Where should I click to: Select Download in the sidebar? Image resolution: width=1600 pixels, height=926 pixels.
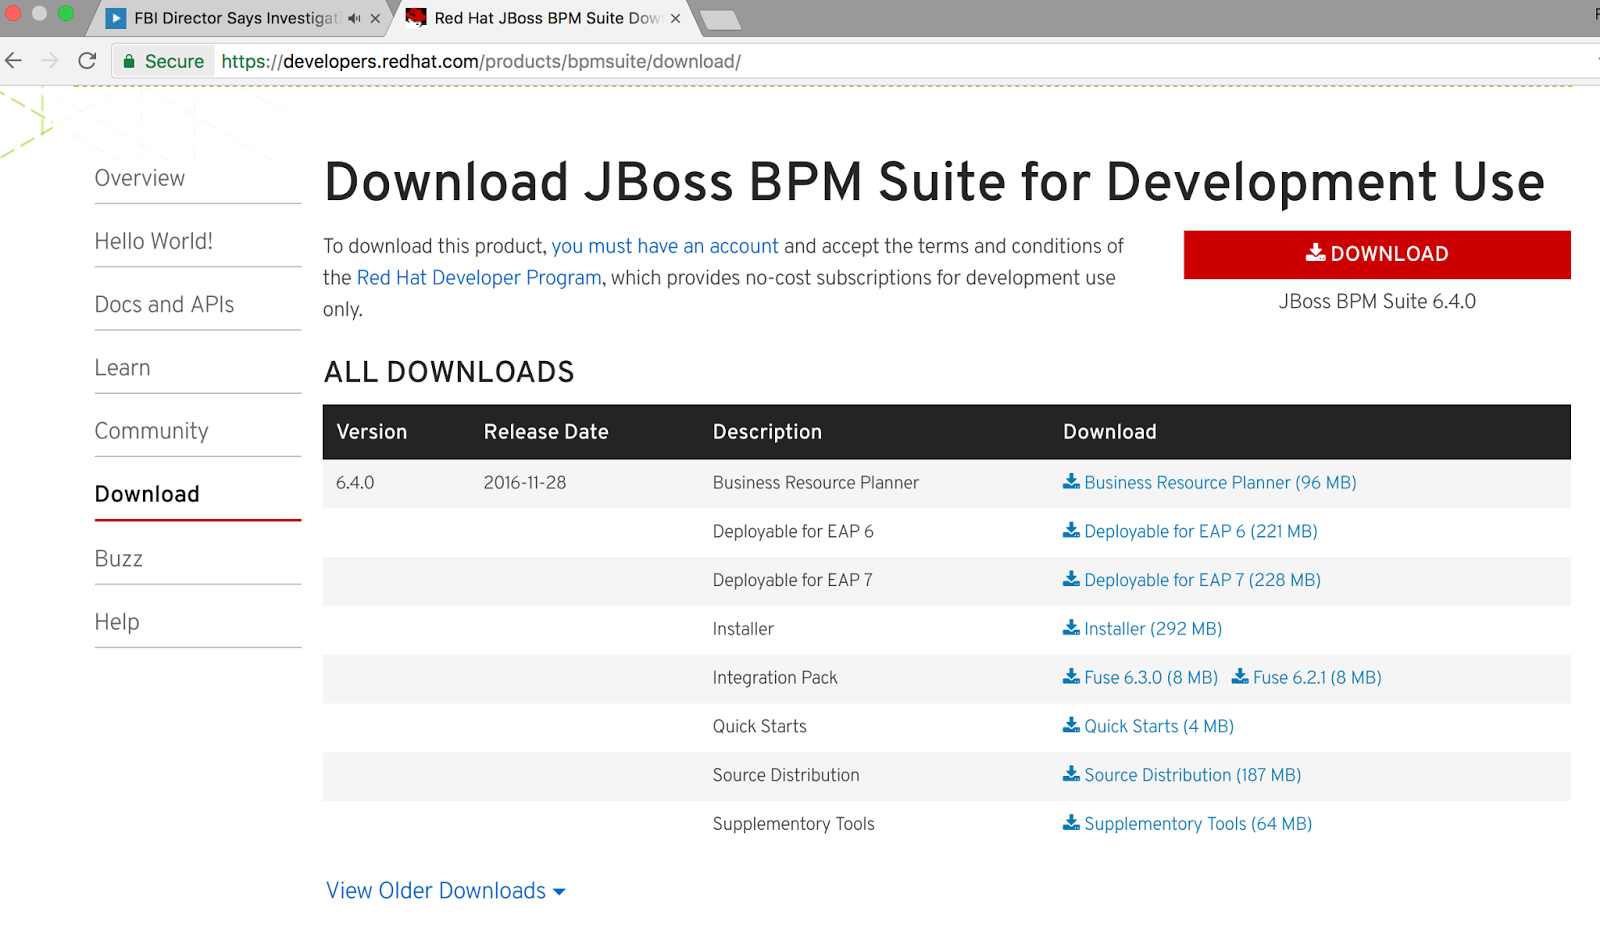[x=147, y=494]
